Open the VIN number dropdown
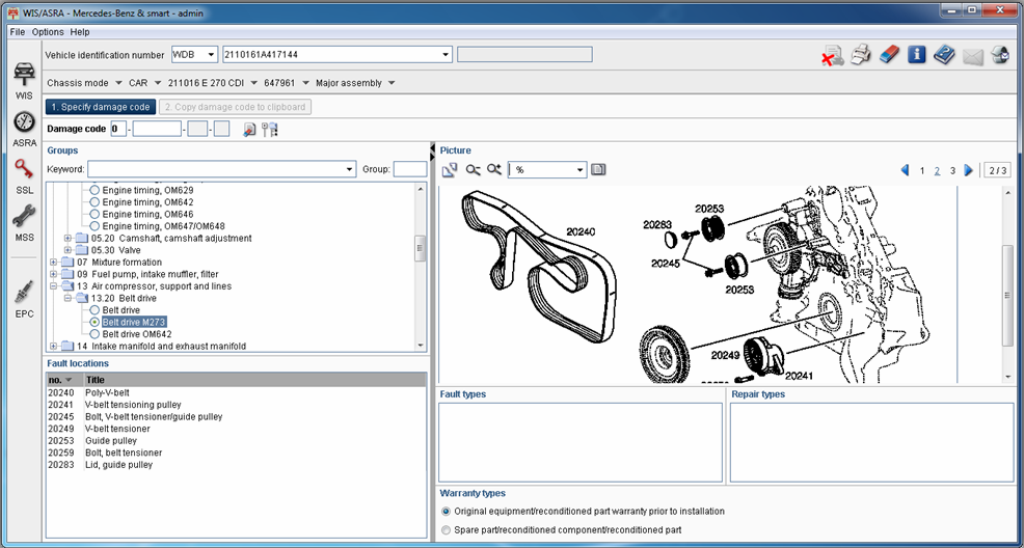The width and height of the screenshot is (1024, 548). [x=446, y=55]
